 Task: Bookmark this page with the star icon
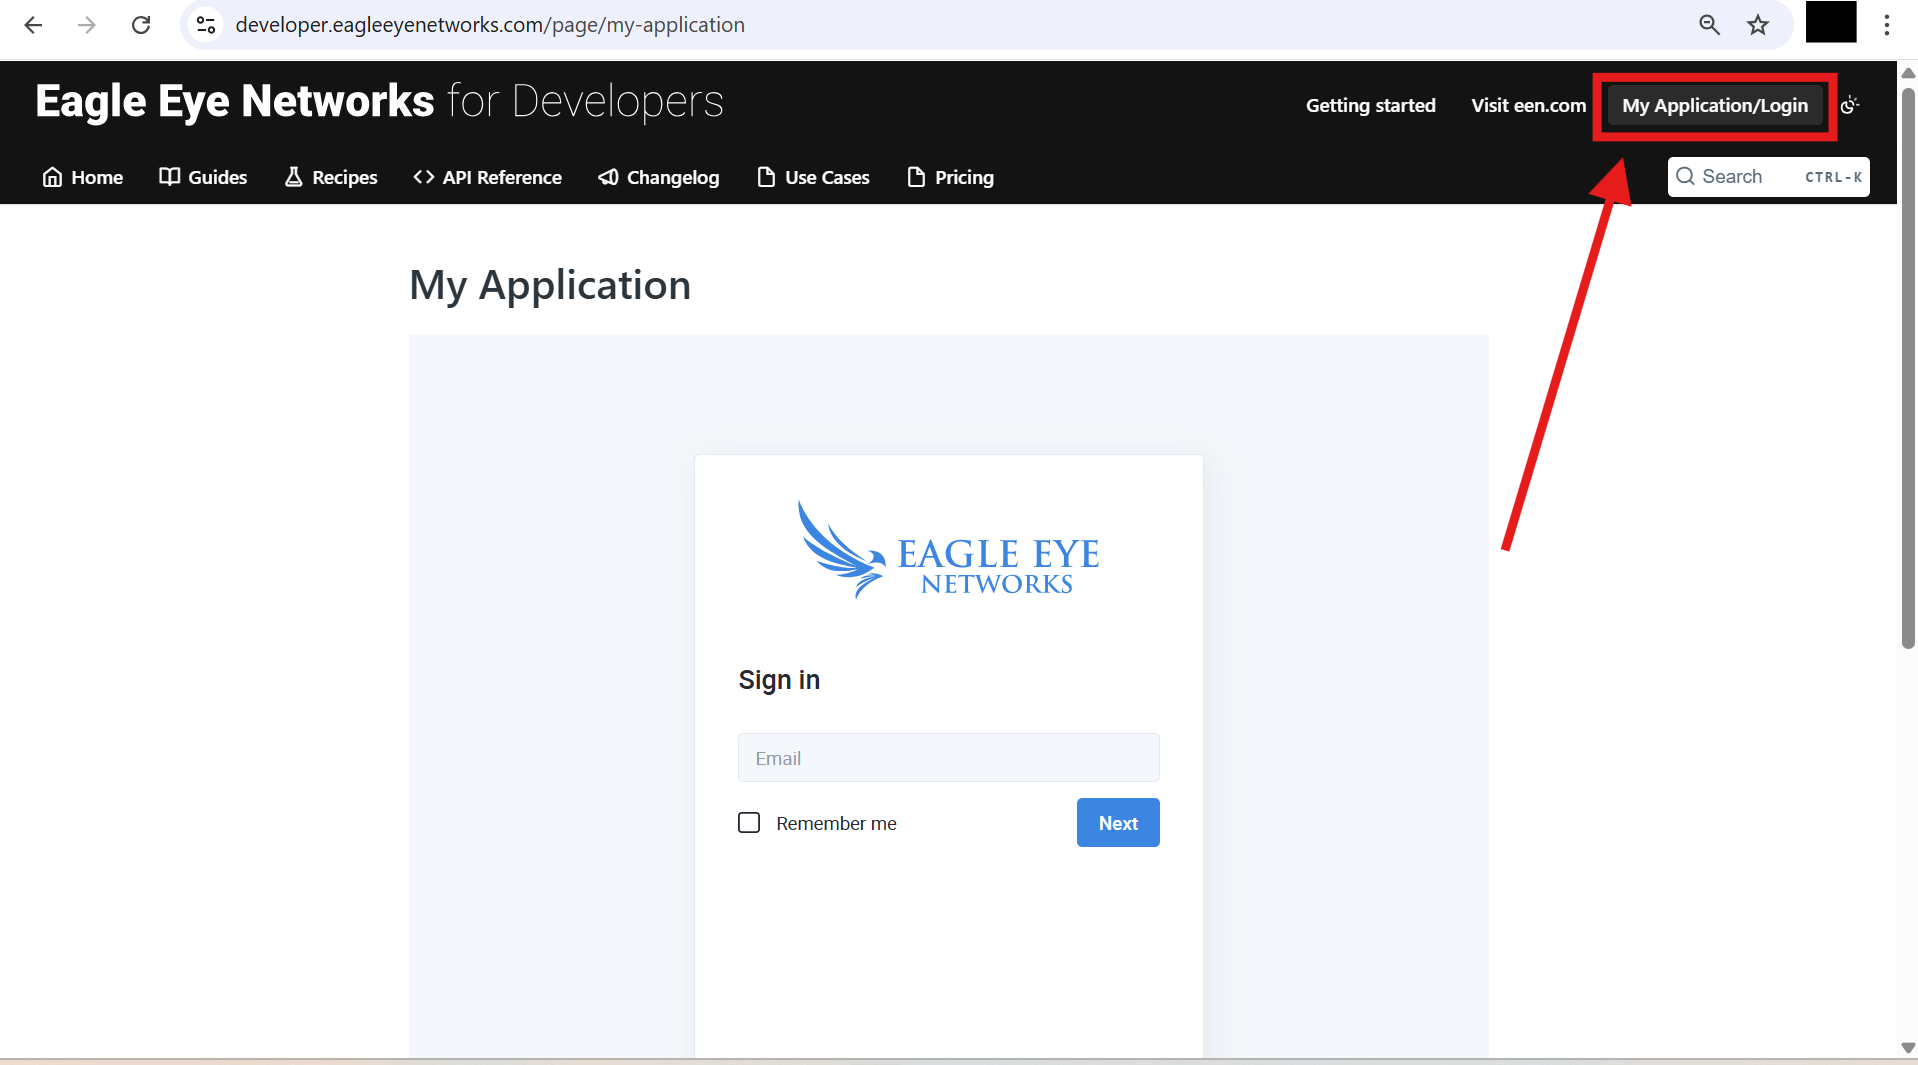[1758, 25]
